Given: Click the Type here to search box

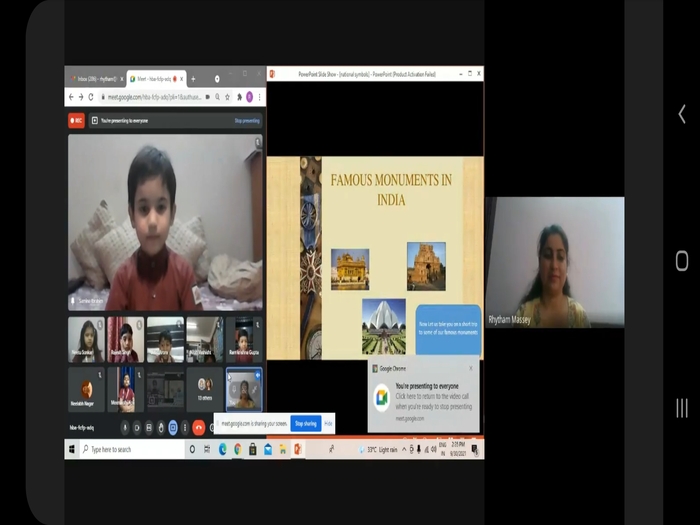Looking at the screenshot, I should pos(132,450).
